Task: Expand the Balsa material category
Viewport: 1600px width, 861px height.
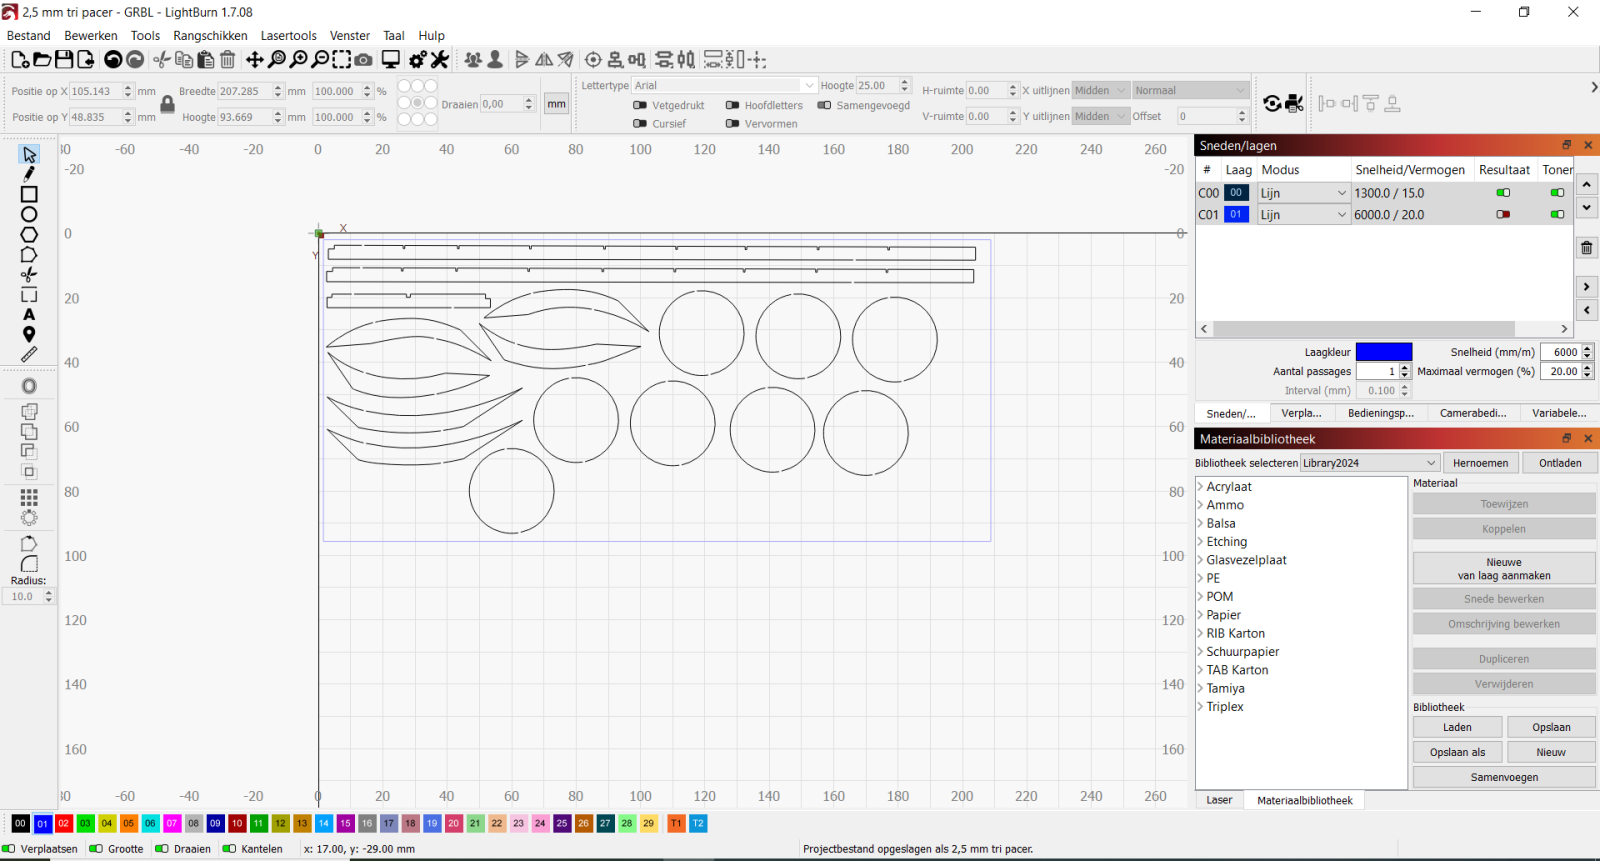Action: coord(1200,524)
